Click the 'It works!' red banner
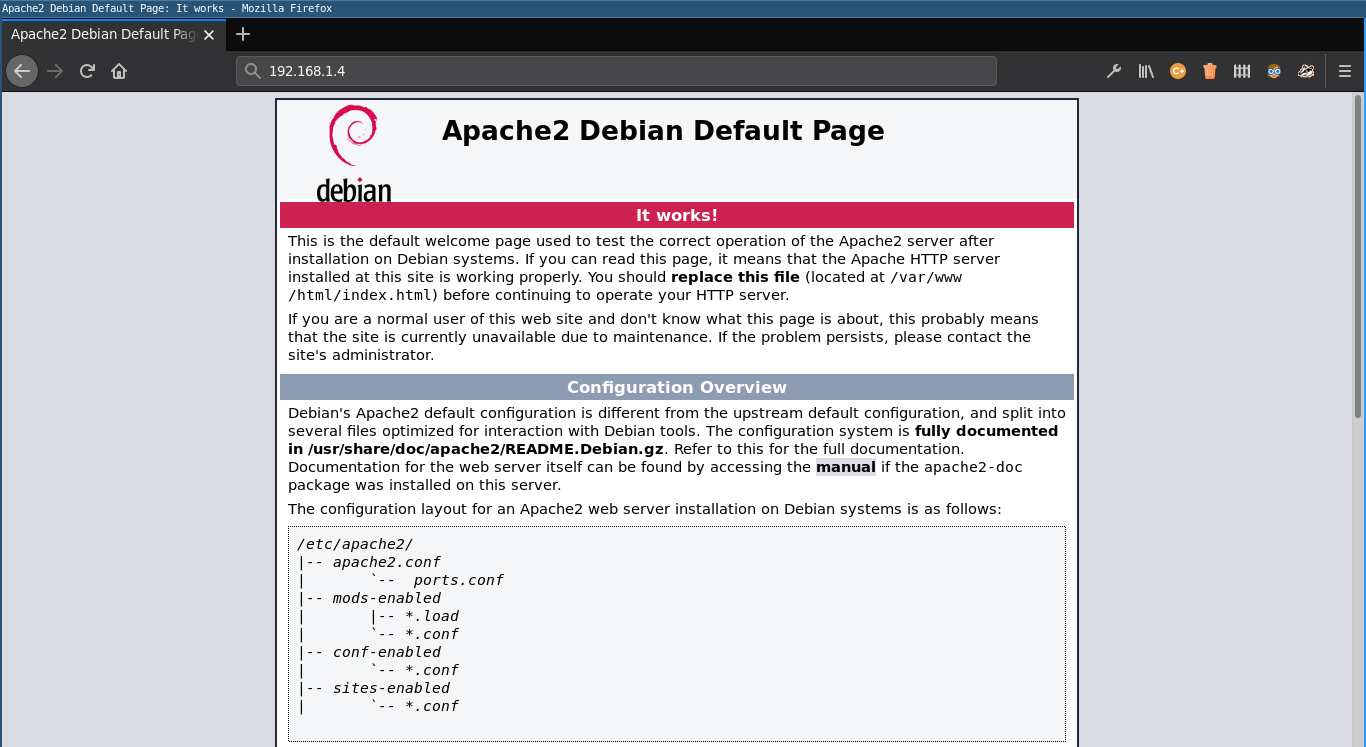The width and height of the screenshot is (1366, 747). click(x=677, y=215)
